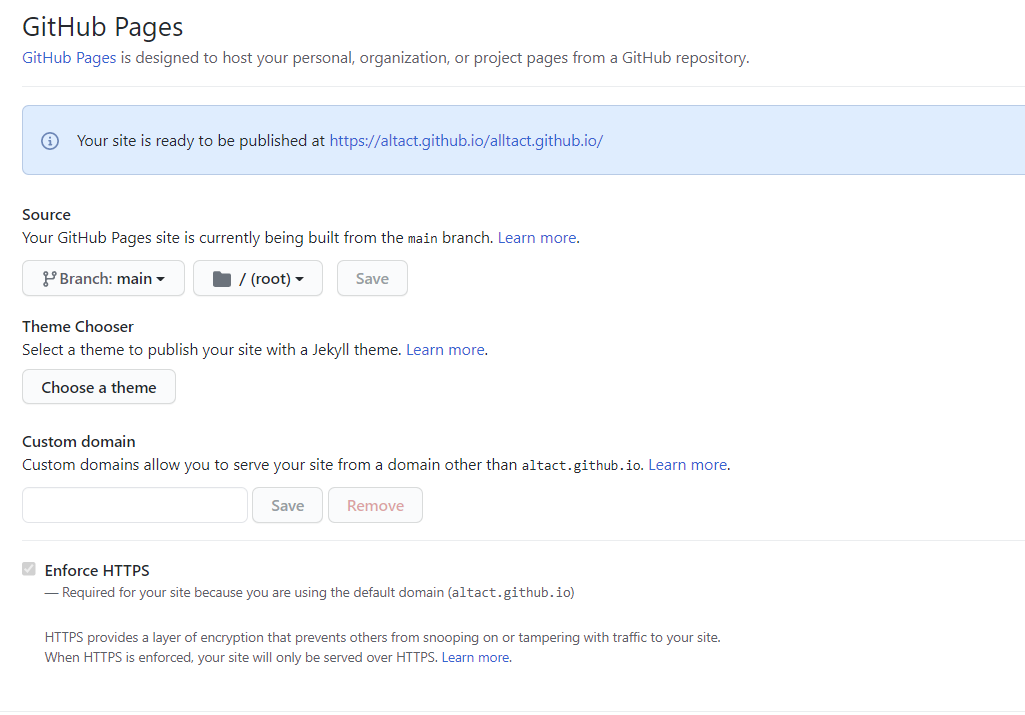Open Learn more link under Source
Viewport: 1025px width, 715px height.
point(537,238)
